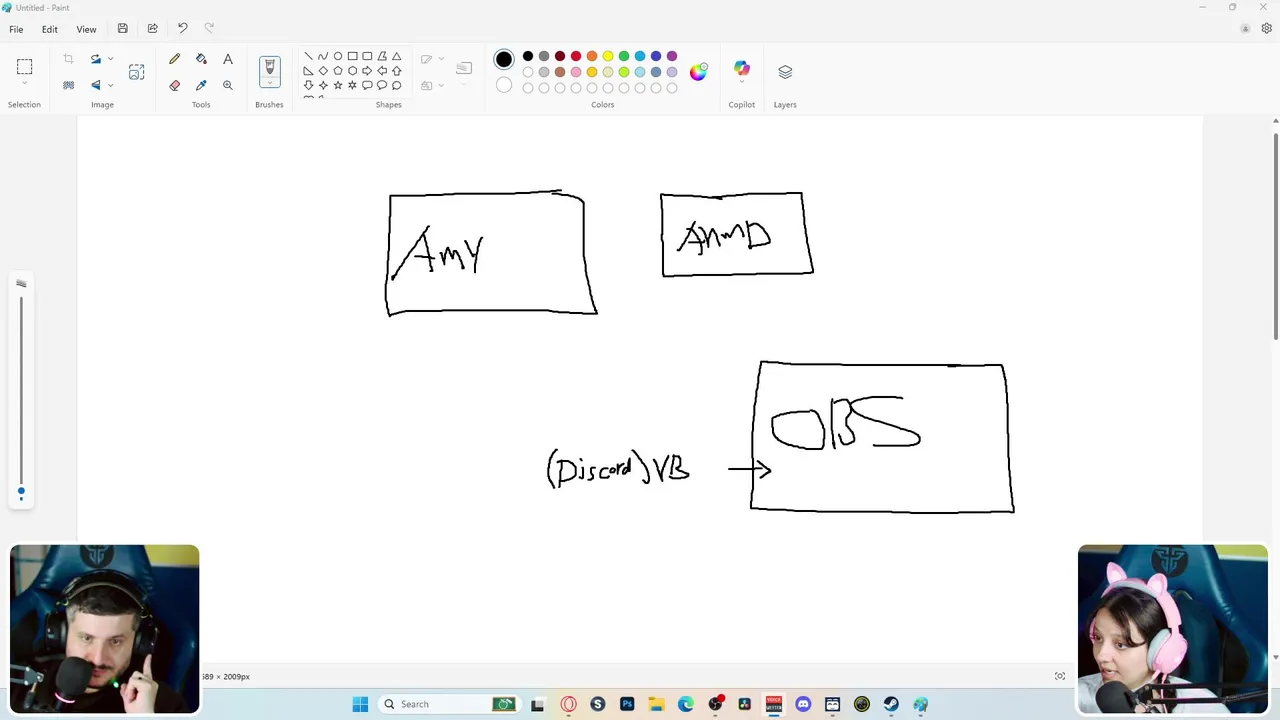Expand the Brushes dropdown arrow
This screenshot has height=720, width=1280.
[269, 84]
